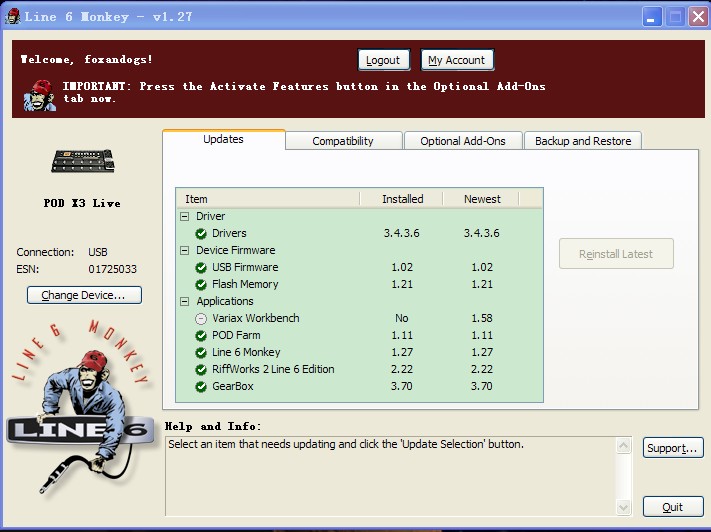The height and width of the screenshot is (532, 711).
Task: Click the green check icon beside Line 6 Monkey
Action: [201, 353]
